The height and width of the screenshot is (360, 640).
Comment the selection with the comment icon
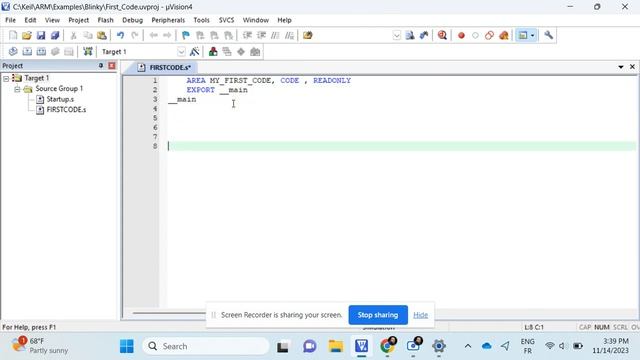coord(275,36)
